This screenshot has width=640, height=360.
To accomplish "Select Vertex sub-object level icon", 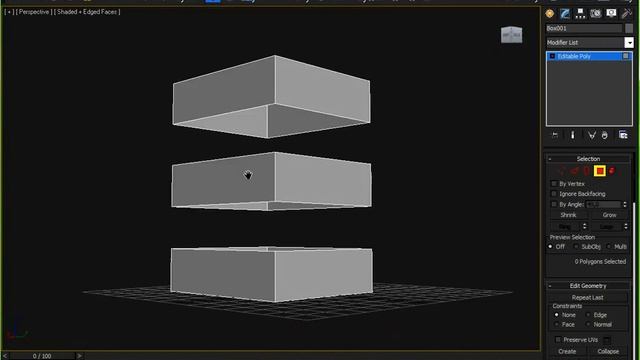I will [562, 171].
